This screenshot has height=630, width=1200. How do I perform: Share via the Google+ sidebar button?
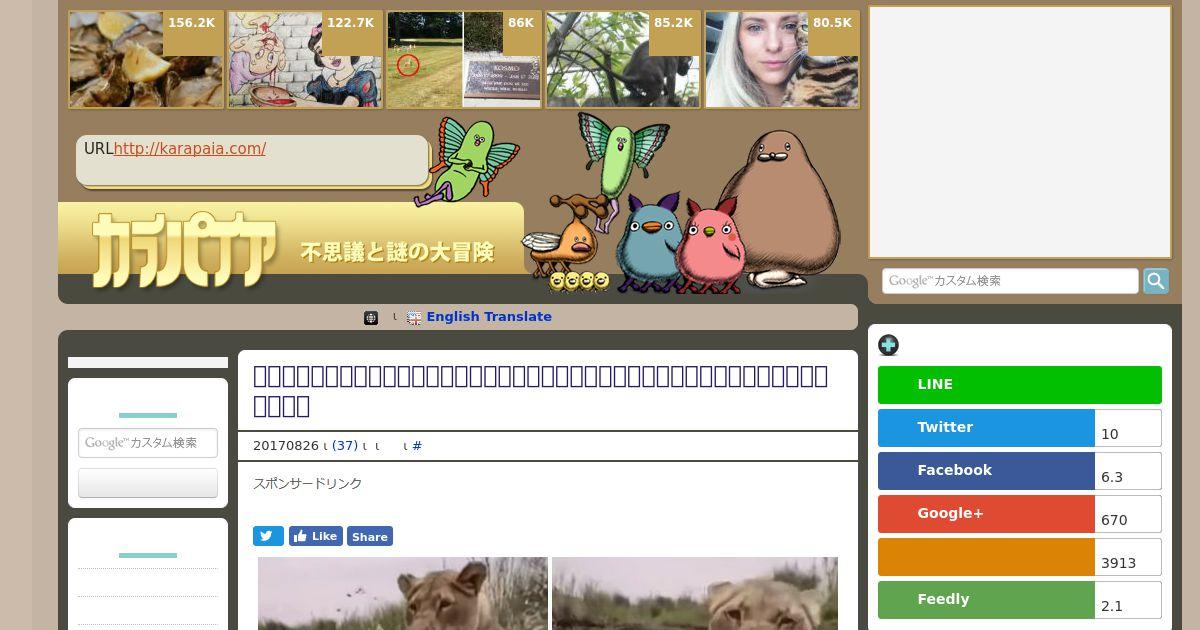click(x=986, y=514)
